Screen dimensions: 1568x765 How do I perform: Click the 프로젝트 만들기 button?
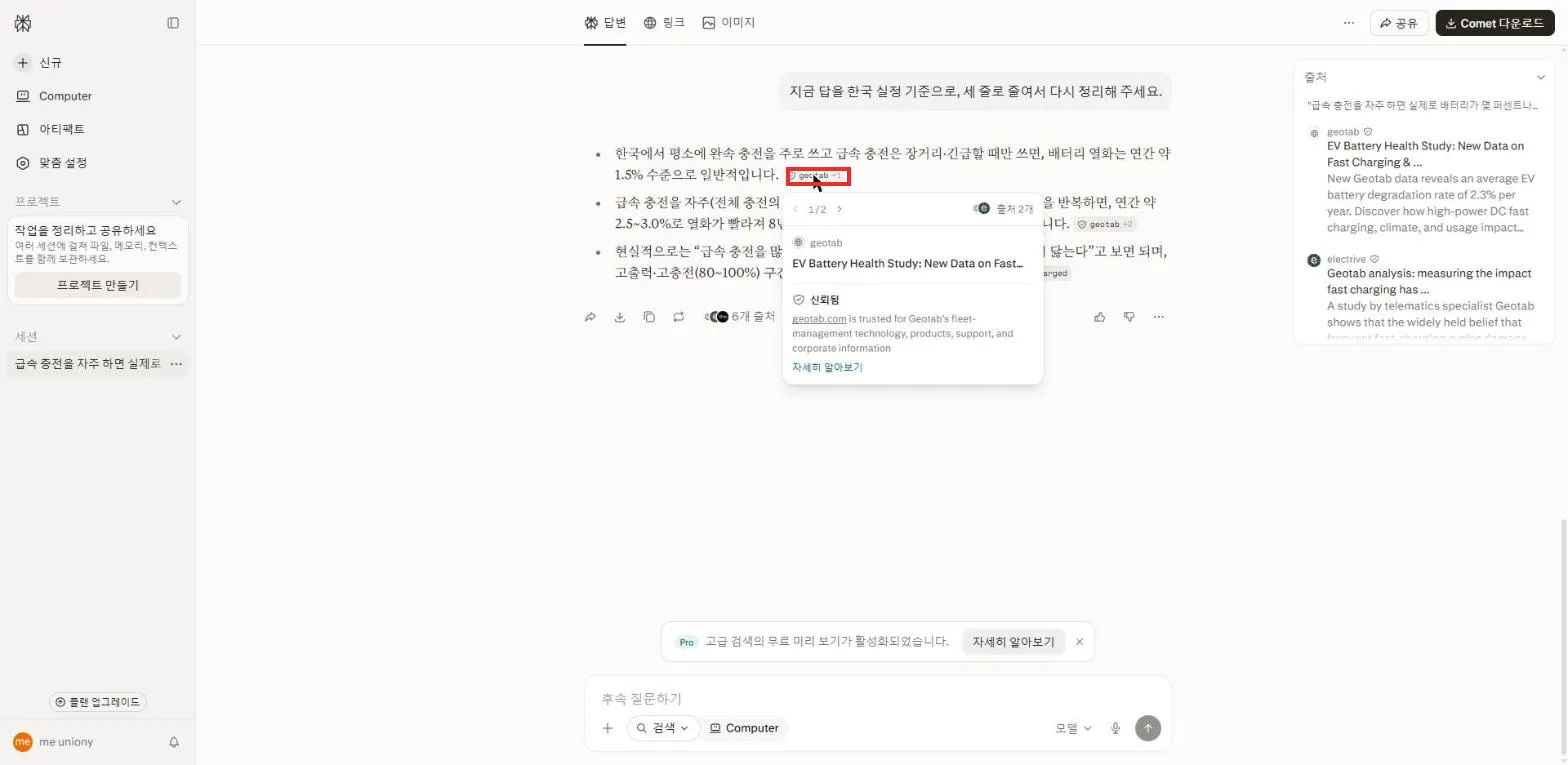(98, 285)
